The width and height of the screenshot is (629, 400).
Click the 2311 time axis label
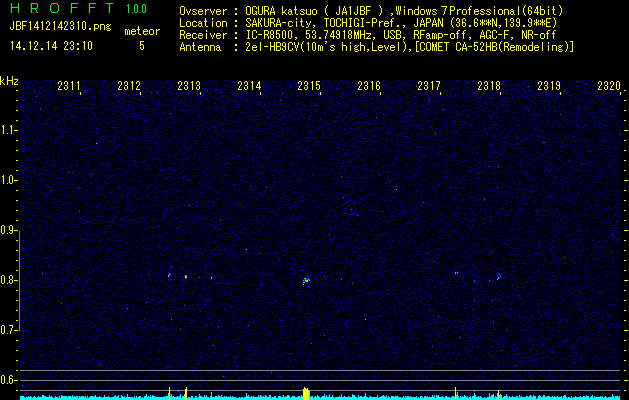69,86
